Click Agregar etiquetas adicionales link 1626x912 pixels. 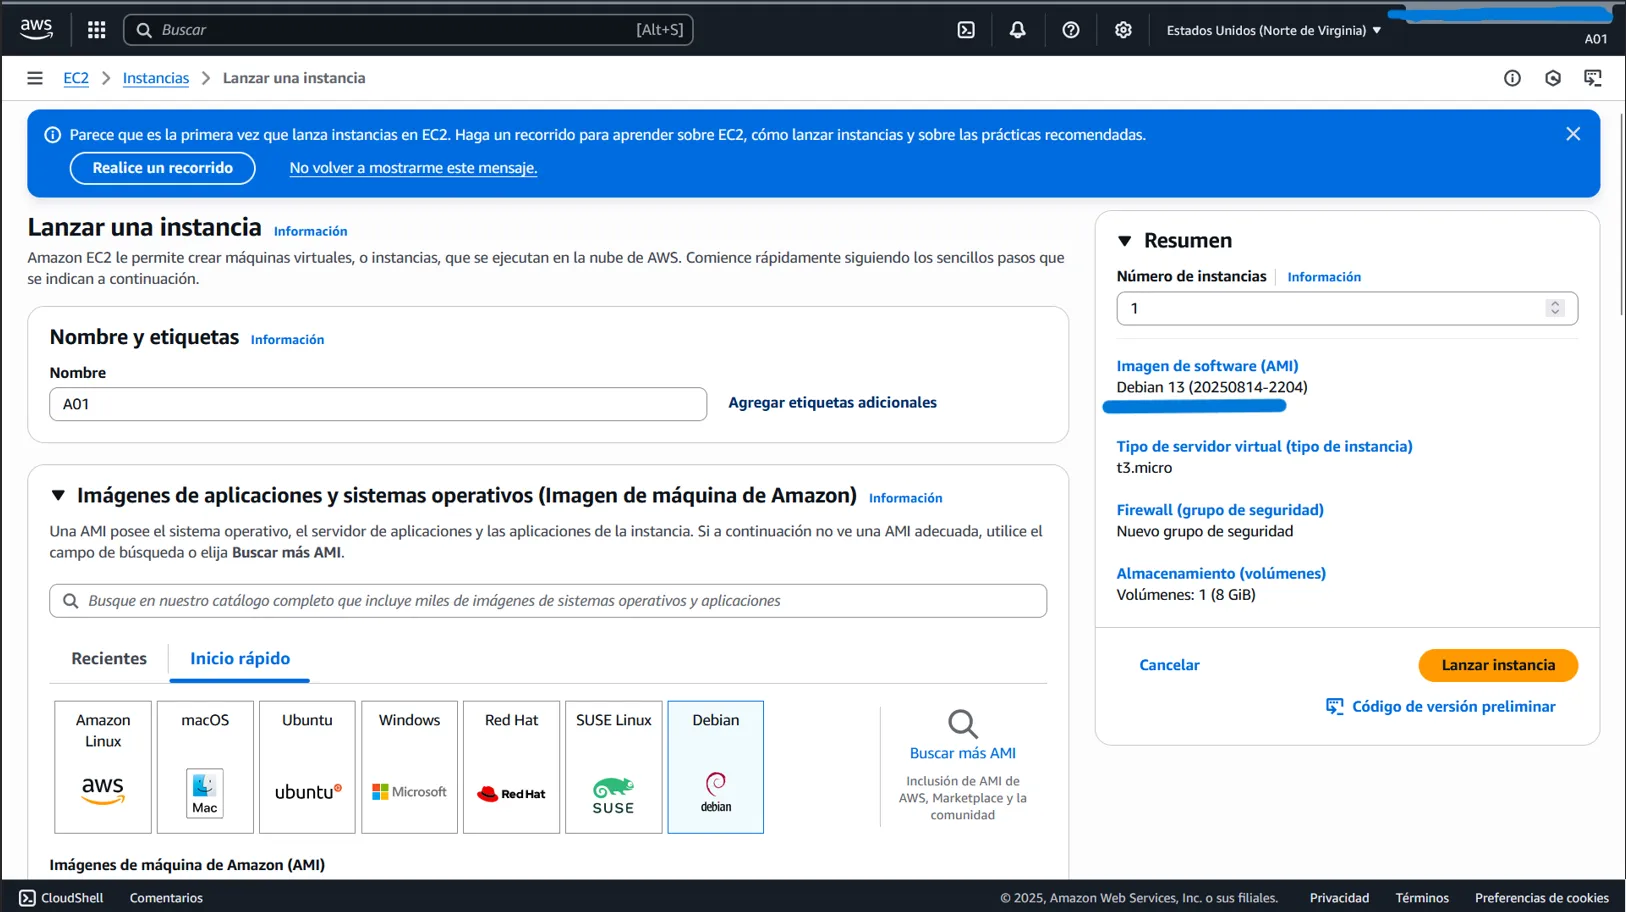click(x=832, y=403)
